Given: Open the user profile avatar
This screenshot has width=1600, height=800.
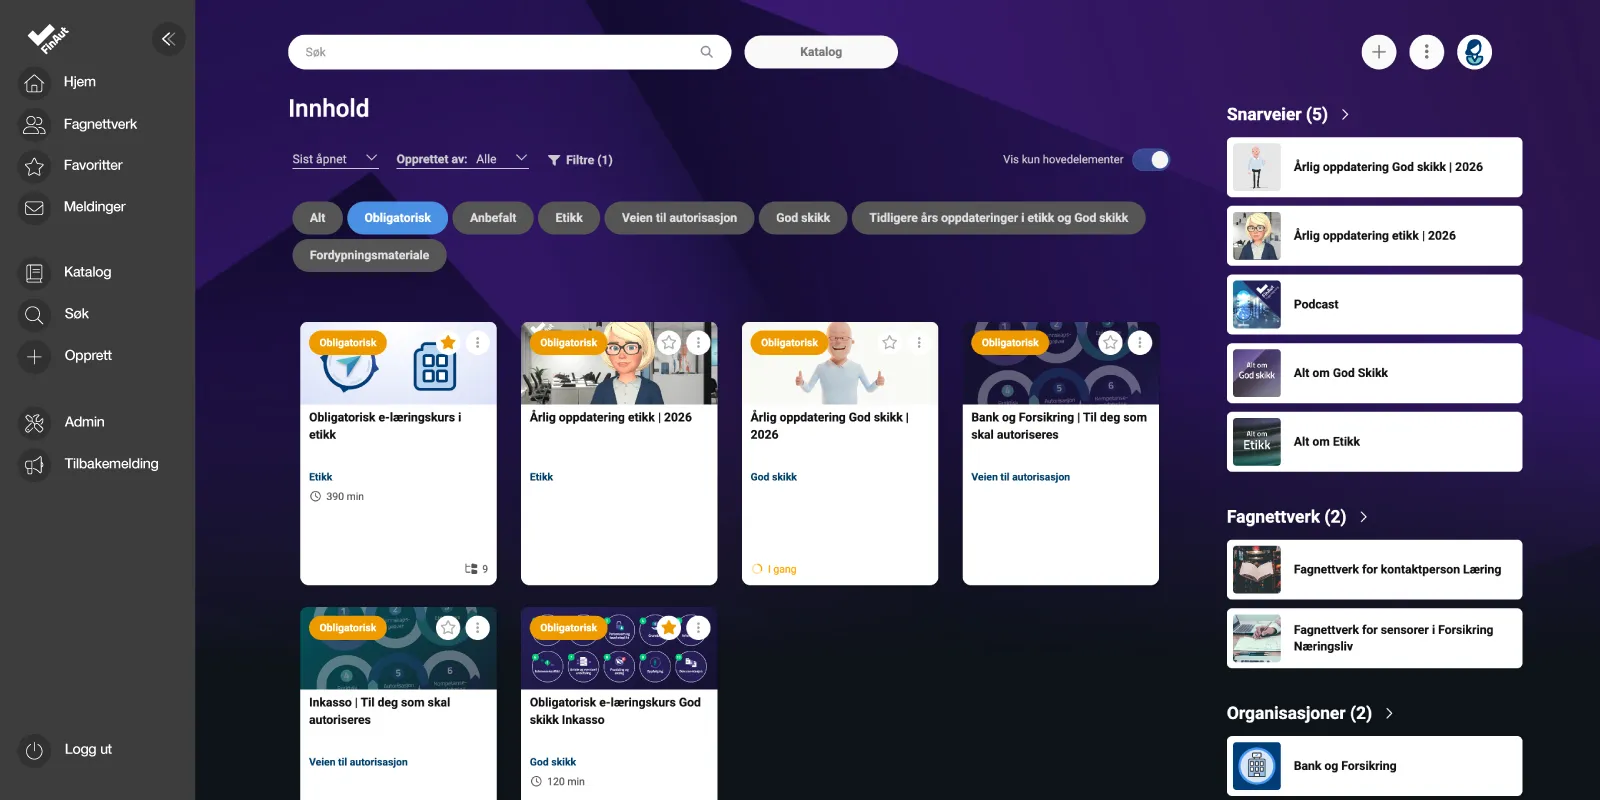Looking at the screenshot, I should click(x=1475, y=52).
